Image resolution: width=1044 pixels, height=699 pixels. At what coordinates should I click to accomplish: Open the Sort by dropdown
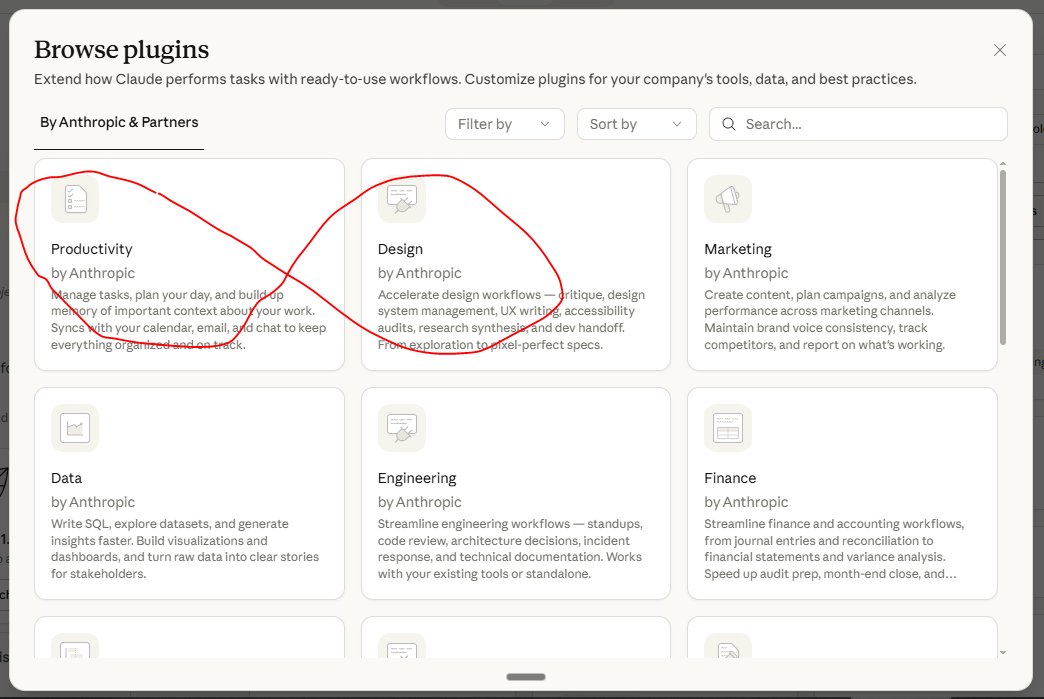[637, 124]
